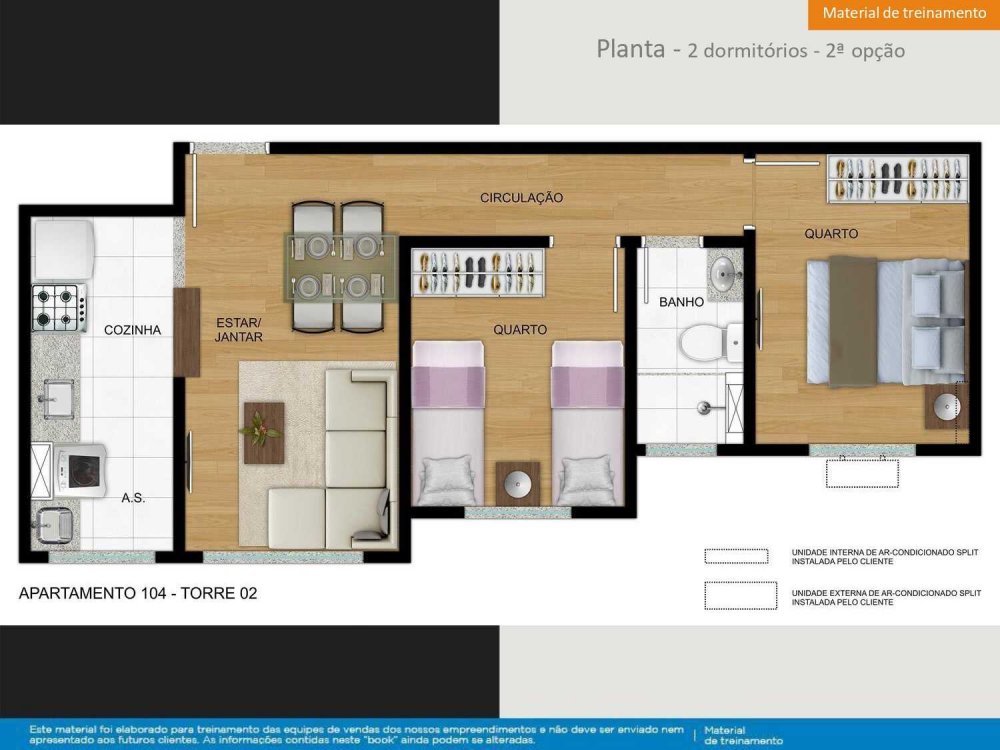Click the laundry tank sink in the A.S. area
1000x750 pixels.
(52, 521)
